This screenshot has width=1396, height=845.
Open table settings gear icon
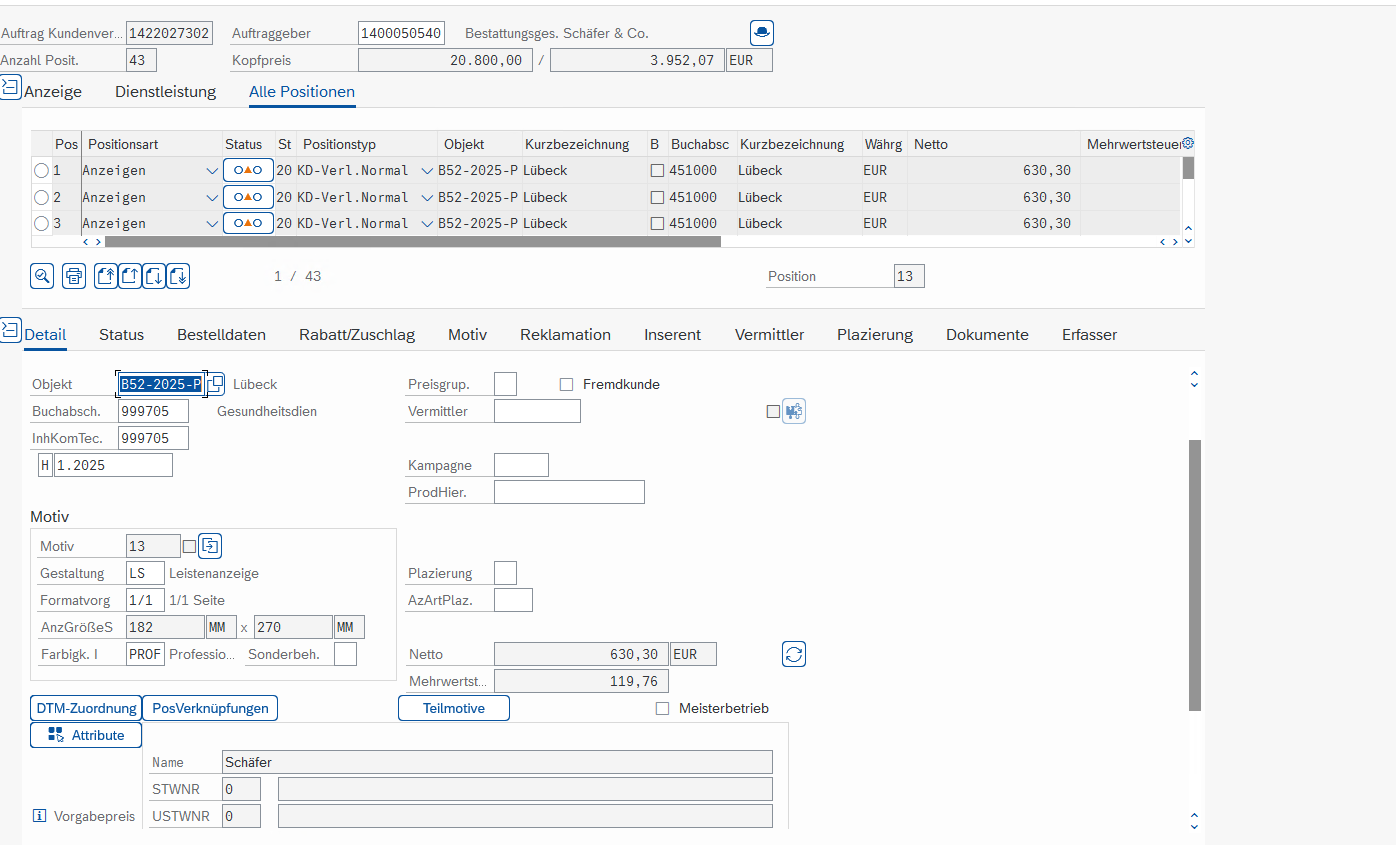tap(1188, 144)
